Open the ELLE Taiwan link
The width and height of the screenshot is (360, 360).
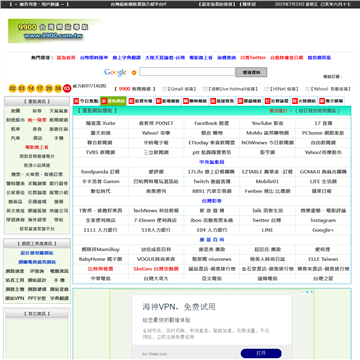click(323, 259)
